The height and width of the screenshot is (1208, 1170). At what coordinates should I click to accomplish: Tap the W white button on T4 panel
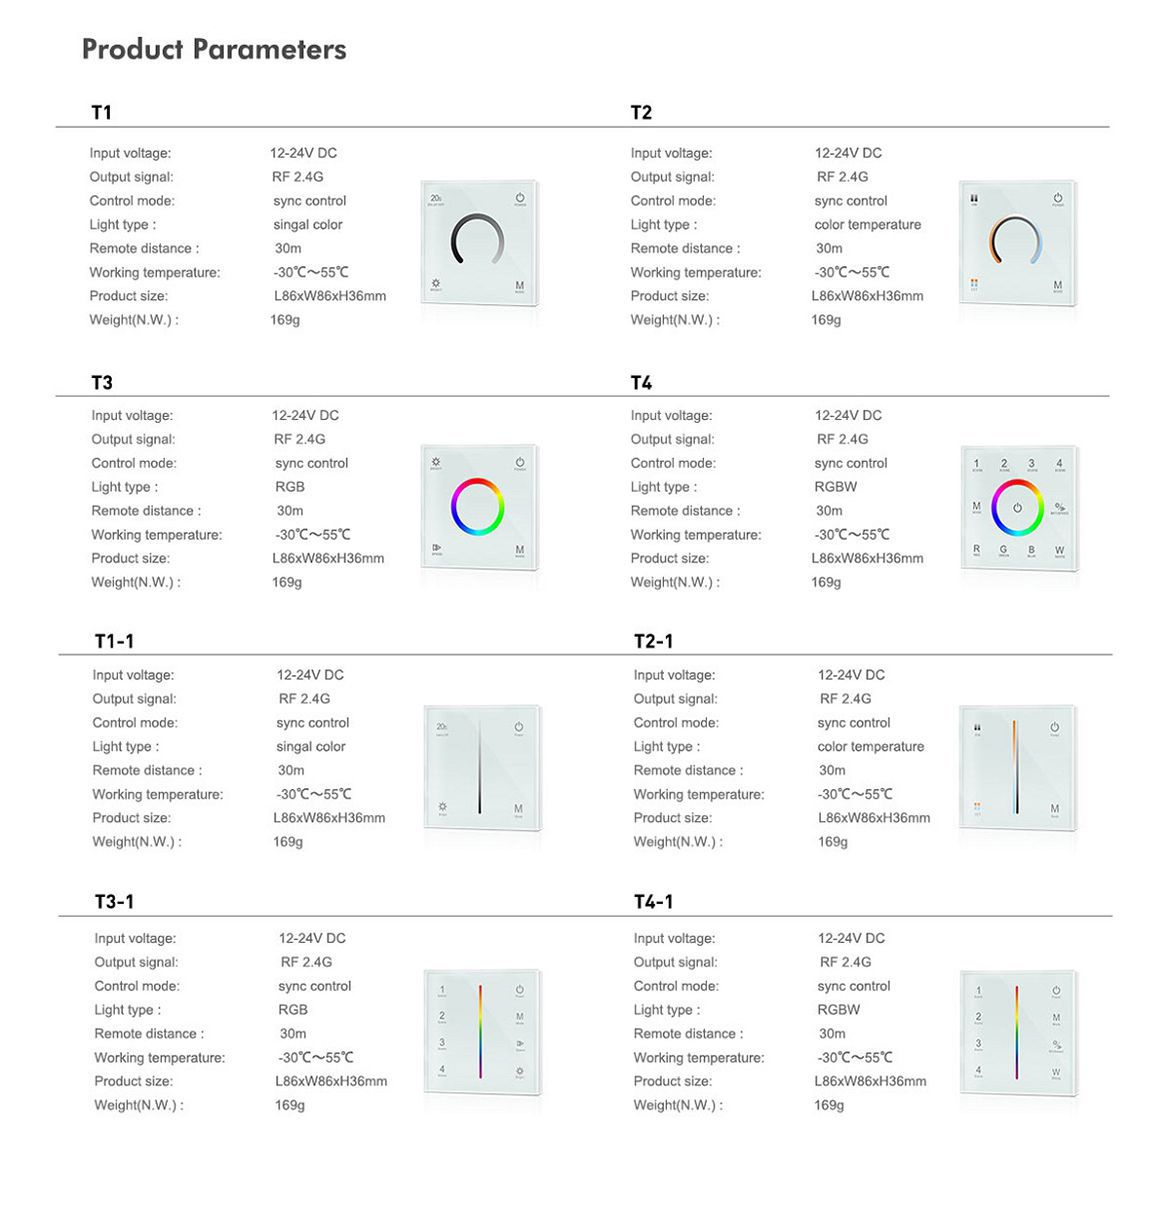[x=1060, y=551]
